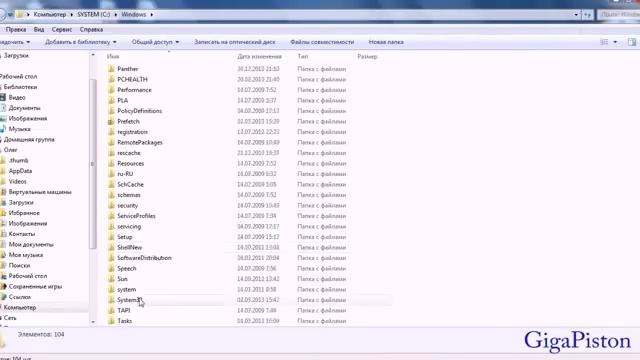Open view options dropdown arrow

(x=615, y=42)
